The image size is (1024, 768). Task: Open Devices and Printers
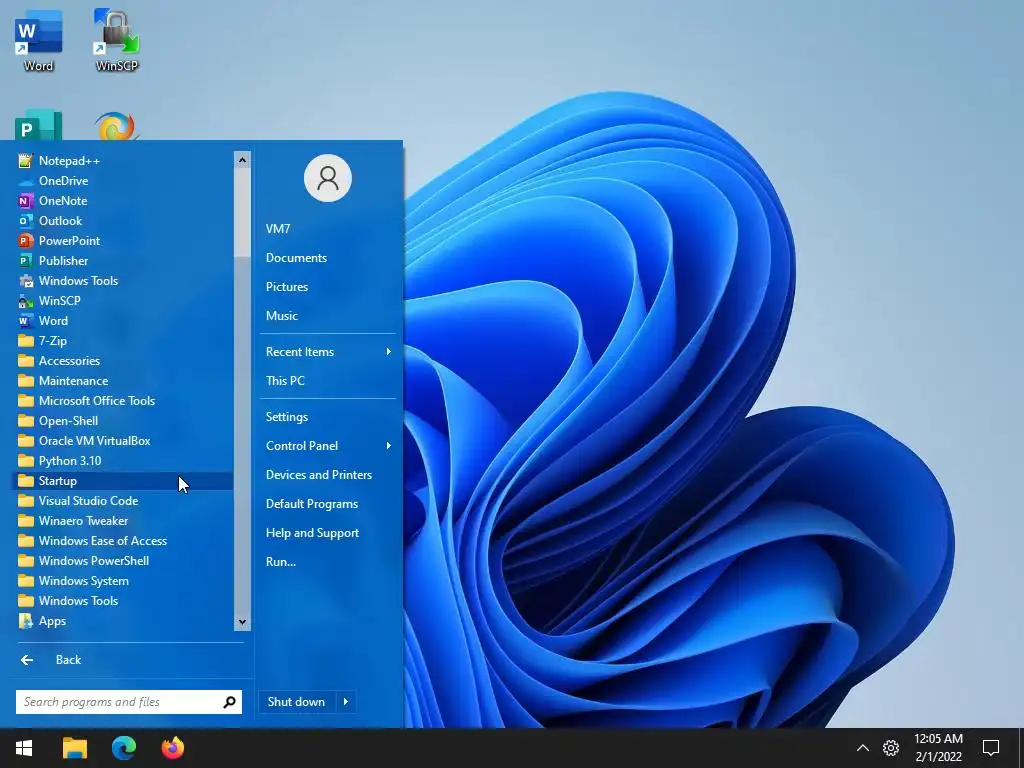point(328,475)
